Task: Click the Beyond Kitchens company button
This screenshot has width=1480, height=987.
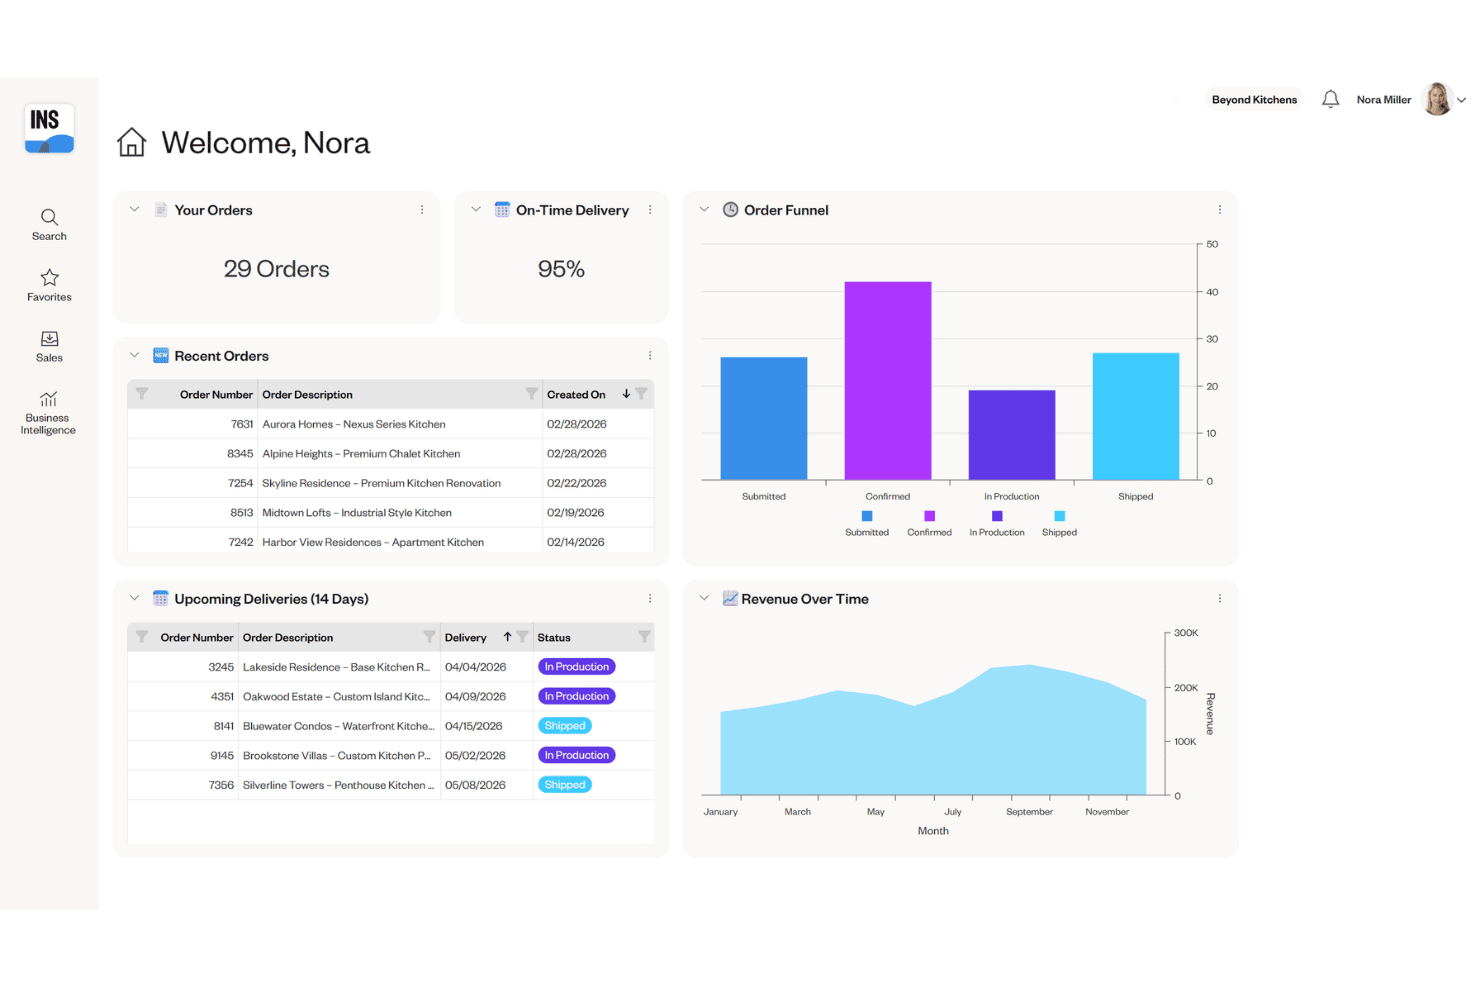Action: 1254,100
